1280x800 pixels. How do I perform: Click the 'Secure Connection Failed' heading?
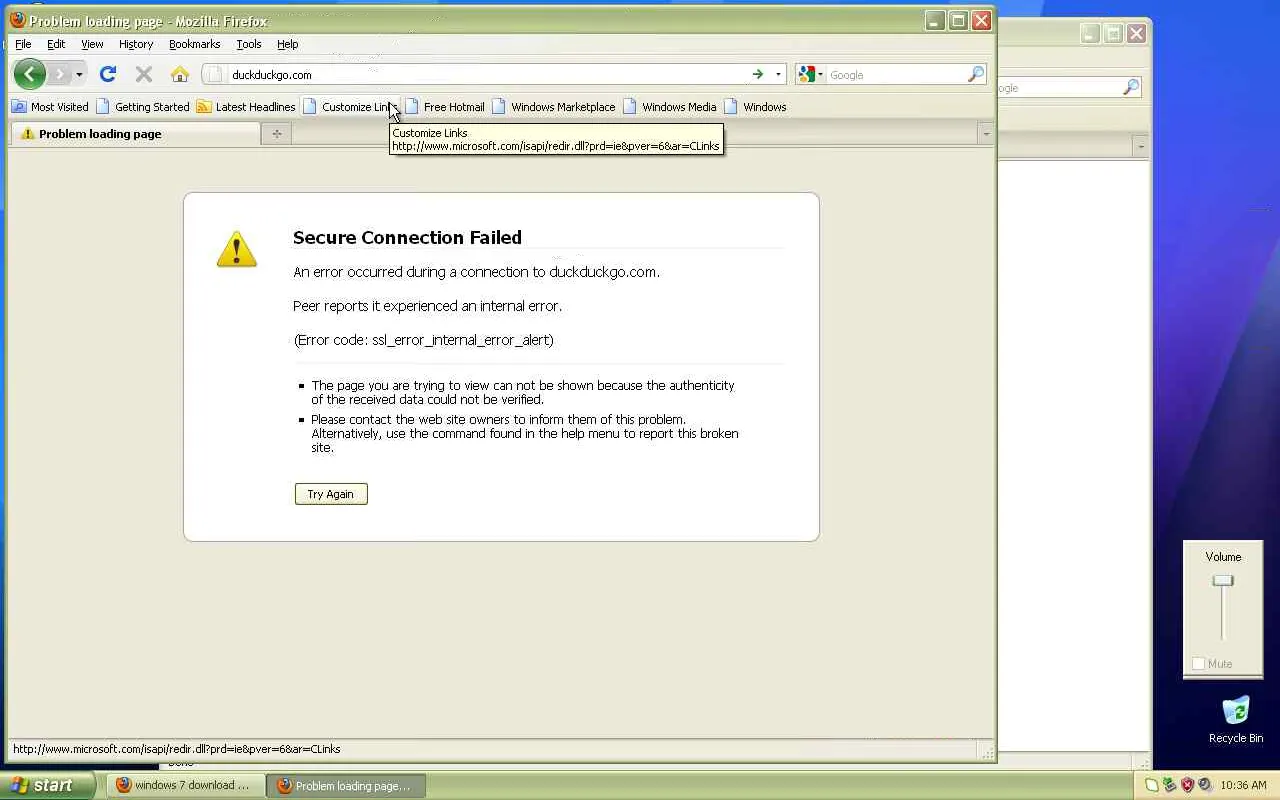coord(407,237)
